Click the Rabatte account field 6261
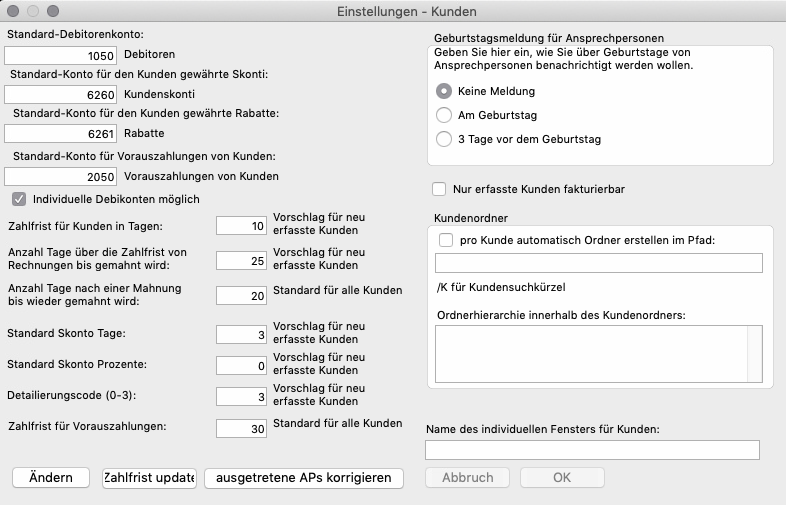This screenshot has height=505, width=786. point(61,133)
